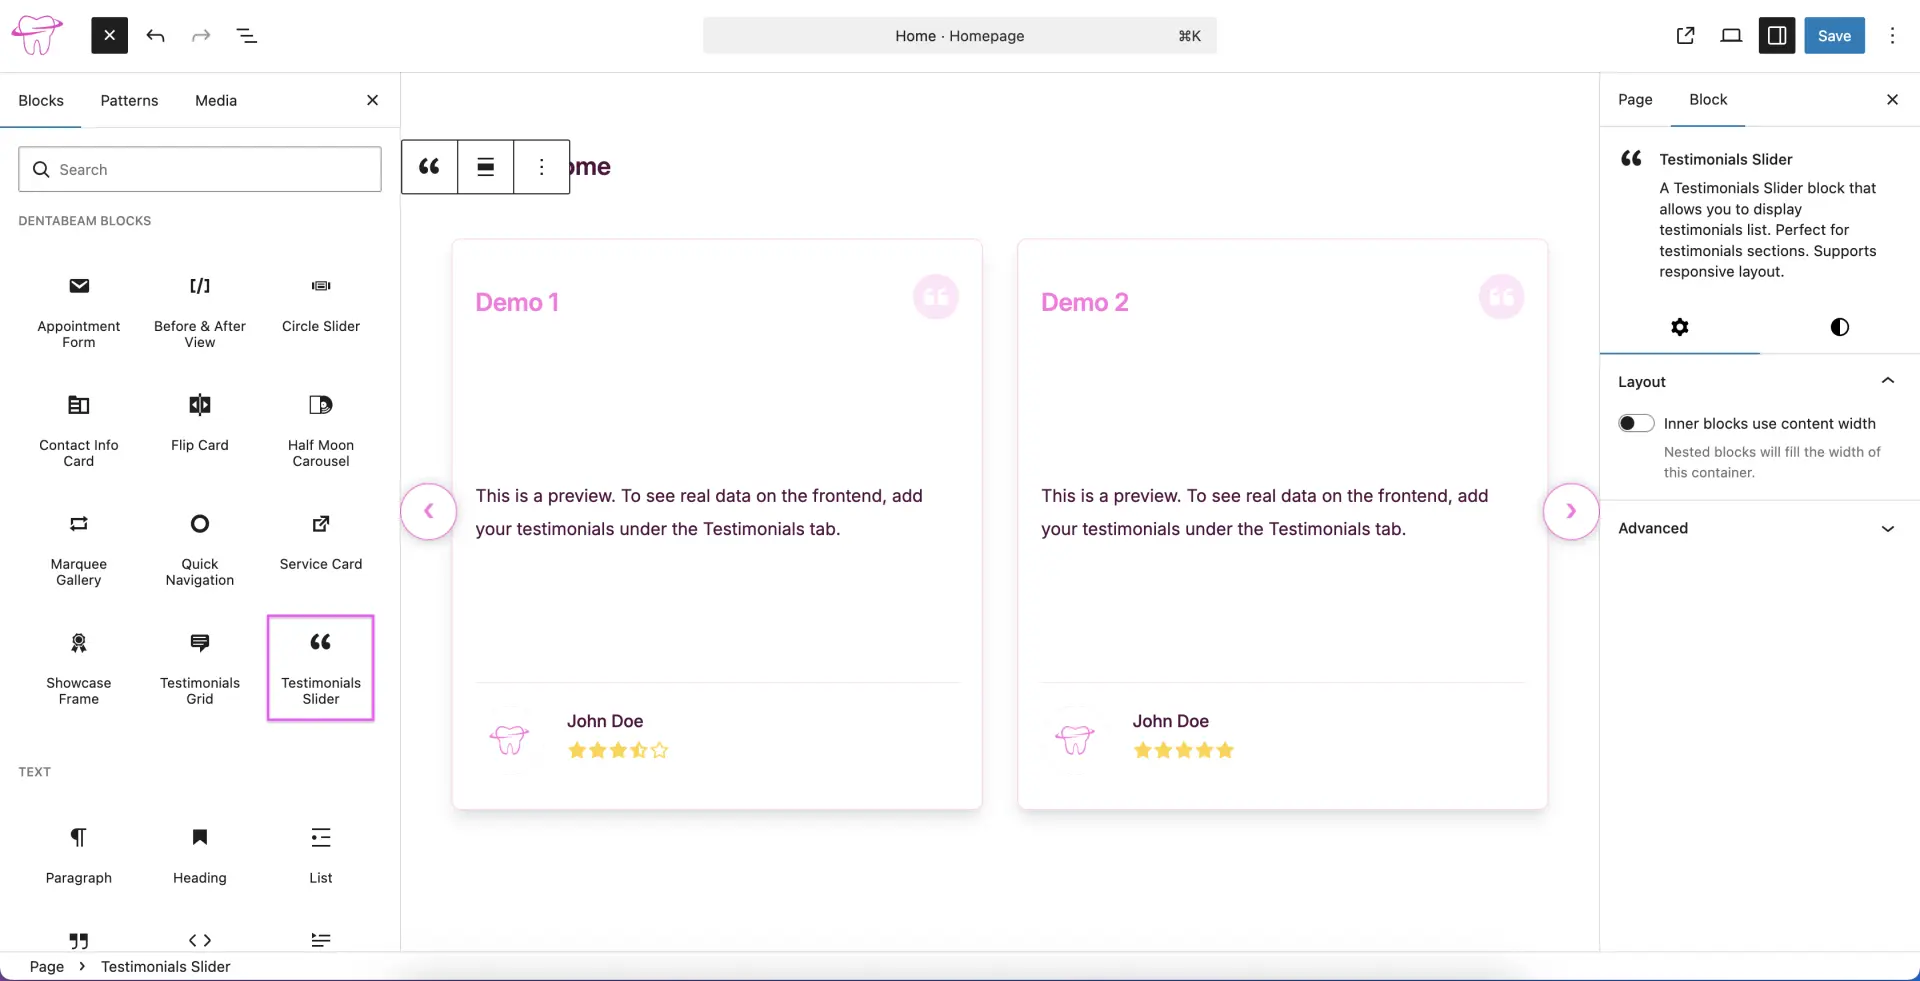The width and height of the screenshot is (1920, 981).
Task: Open the editor options menu
Action: coord(1892,36)
